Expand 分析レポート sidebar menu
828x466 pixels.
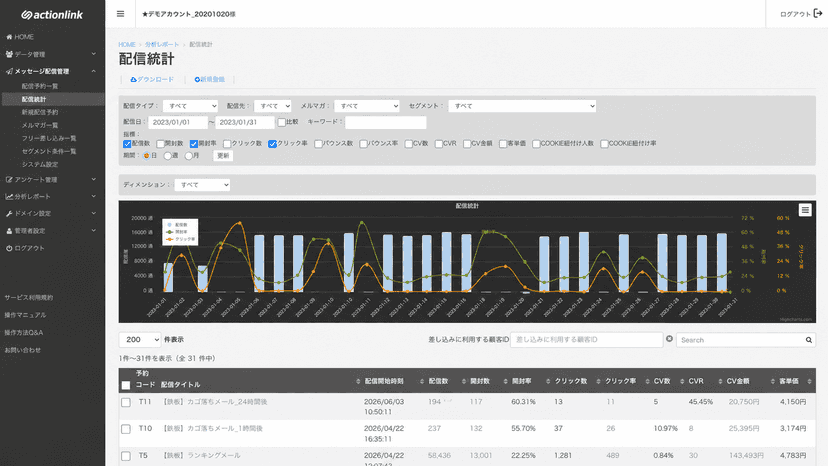tap(52, 197)
